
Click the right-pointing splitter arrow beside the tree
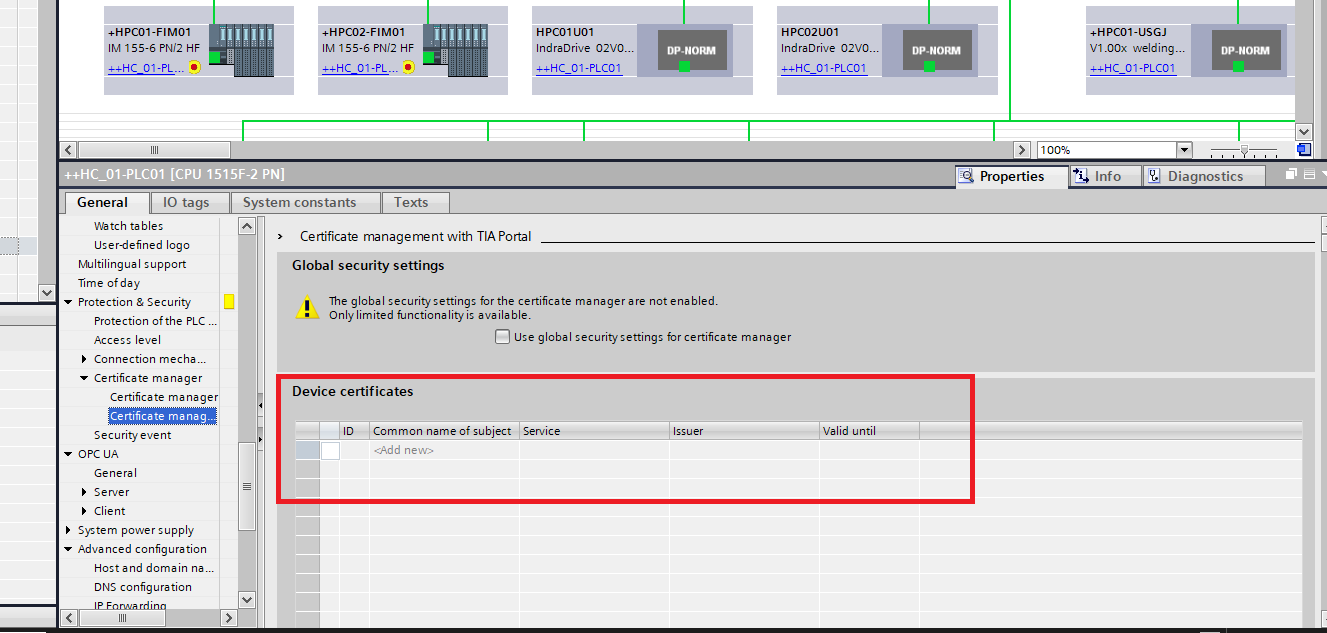click(261, 437)
